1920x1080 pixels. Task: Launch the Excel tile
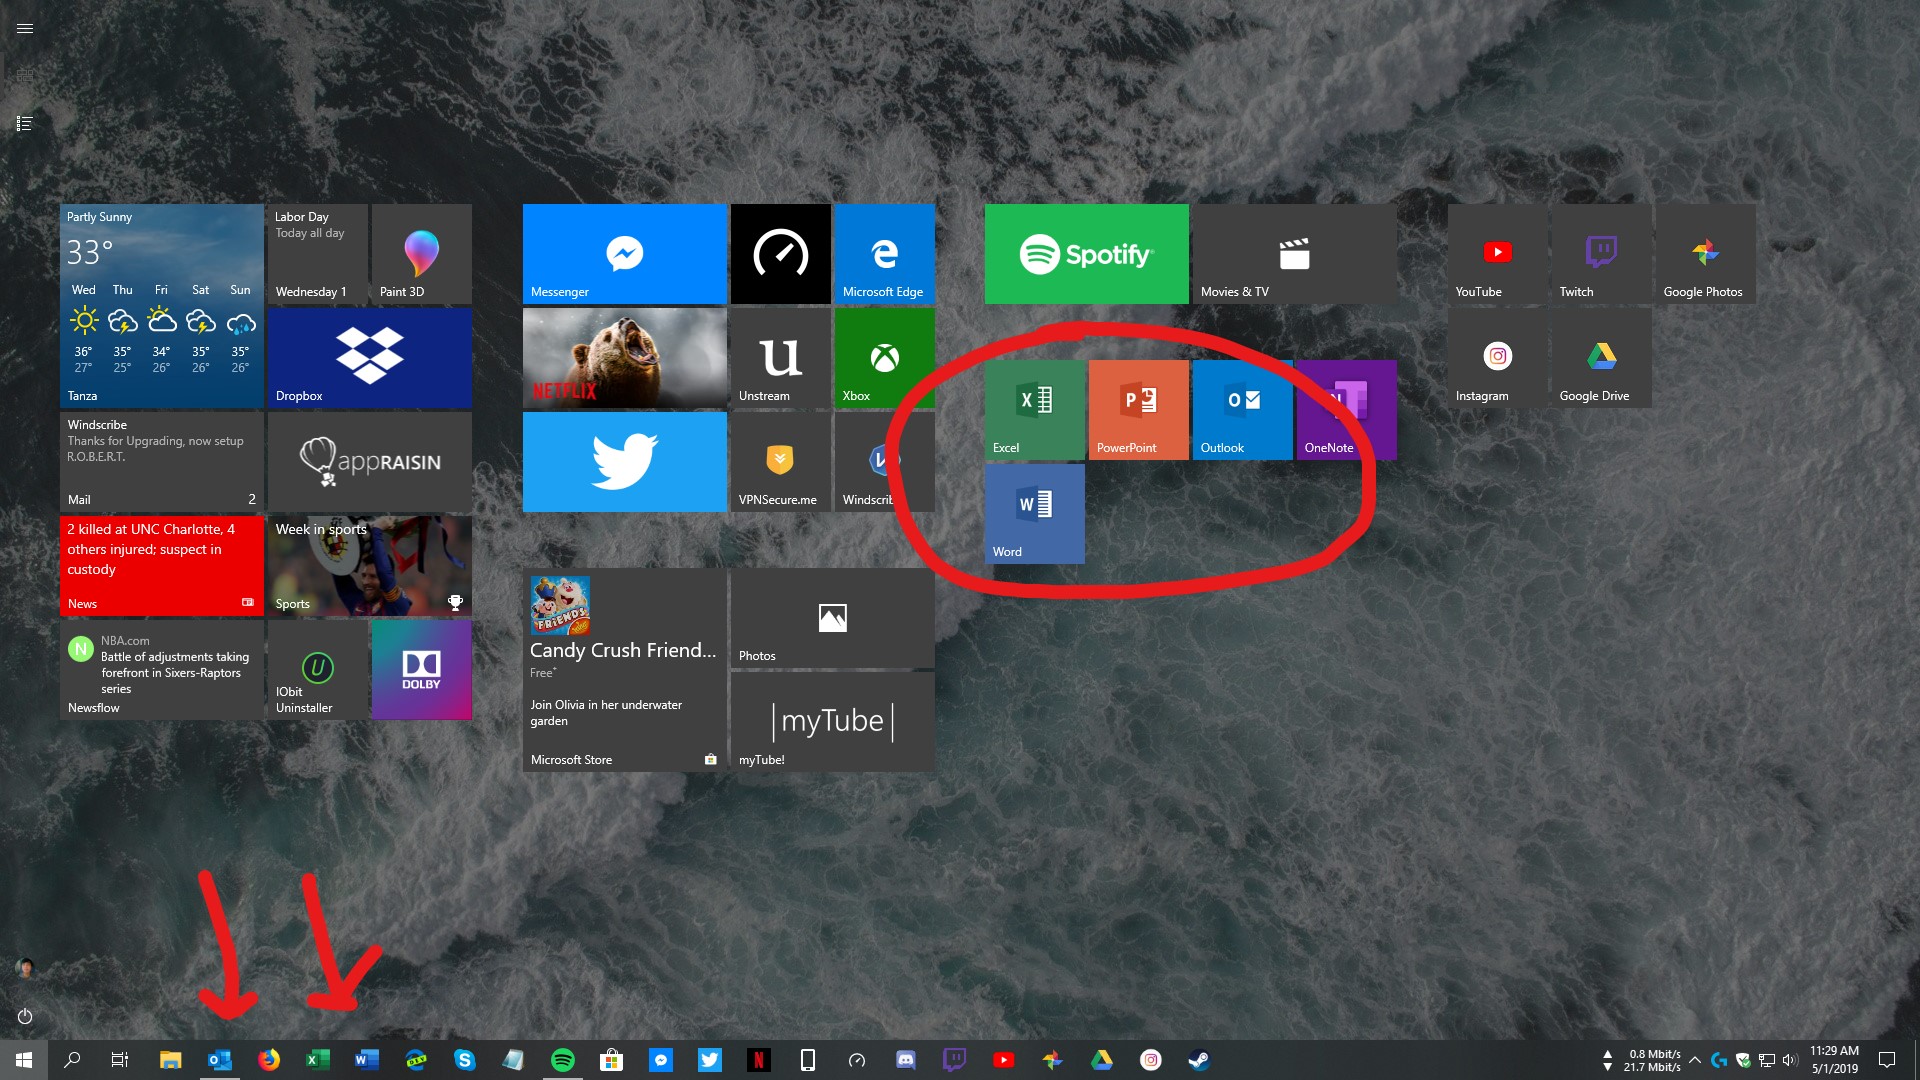(1034, 409)
